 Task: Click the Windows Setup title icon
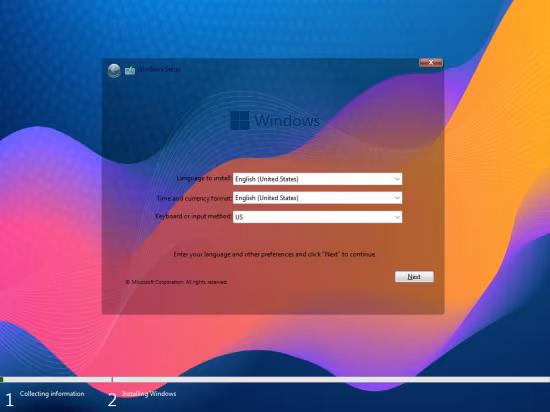130,70
